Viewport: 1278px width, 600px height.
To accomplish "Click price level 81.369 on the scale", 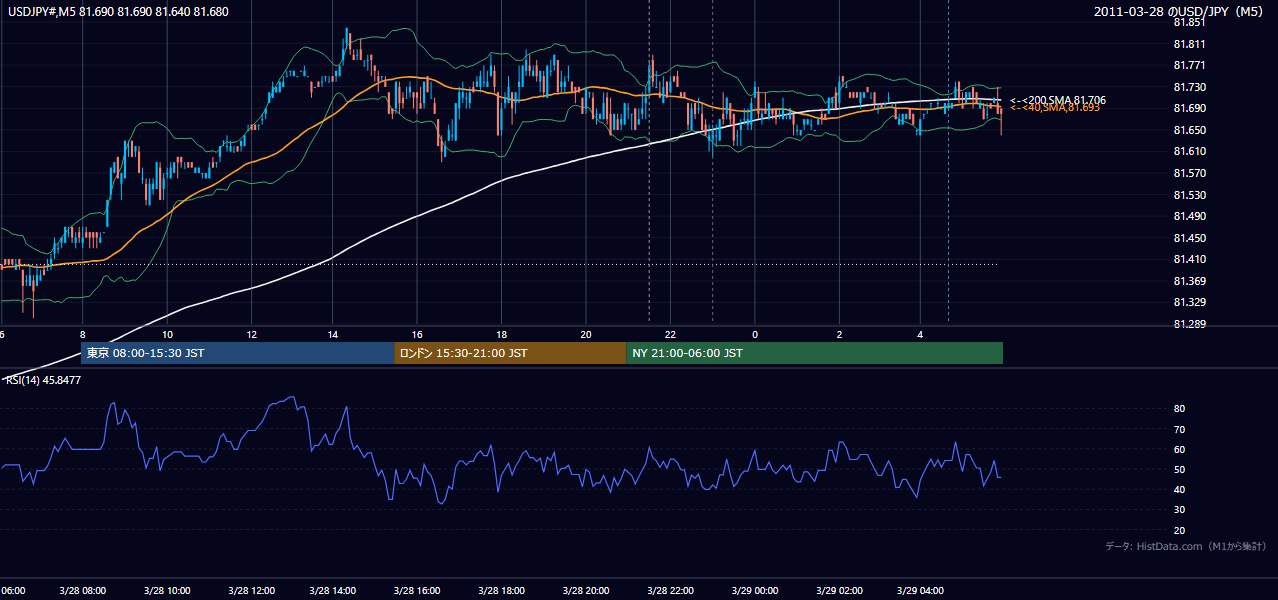I will (1189, 281).
